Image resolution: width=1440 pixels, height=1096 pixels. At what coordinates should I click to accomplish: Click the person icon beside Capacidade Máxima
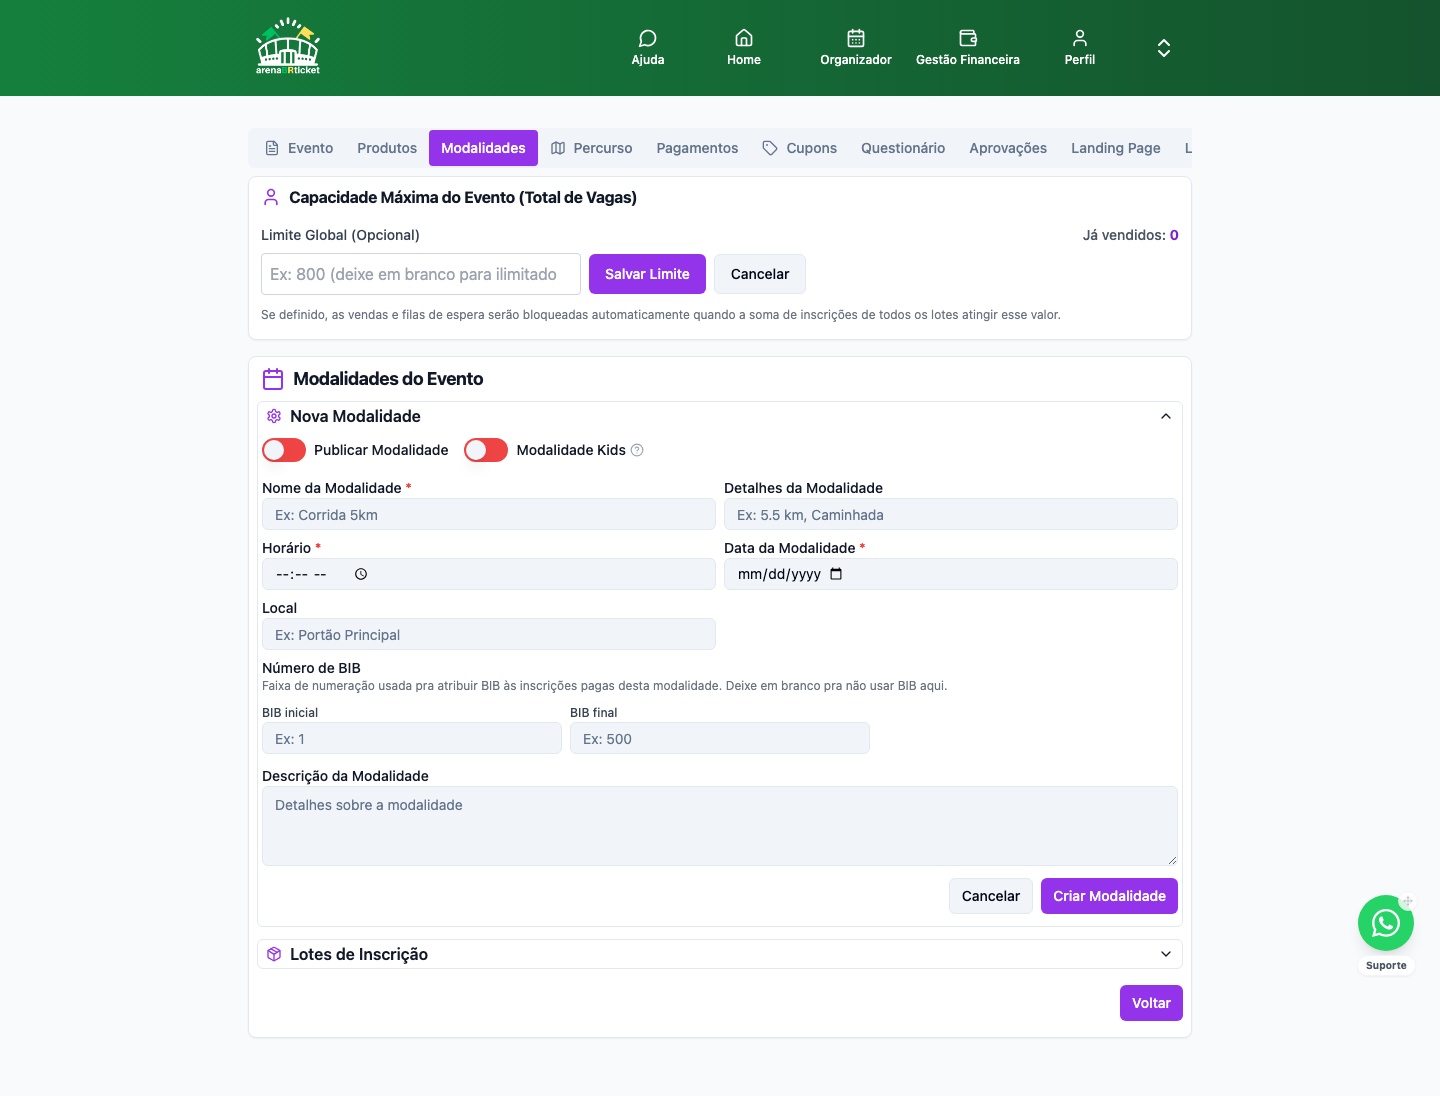[271, 197]
